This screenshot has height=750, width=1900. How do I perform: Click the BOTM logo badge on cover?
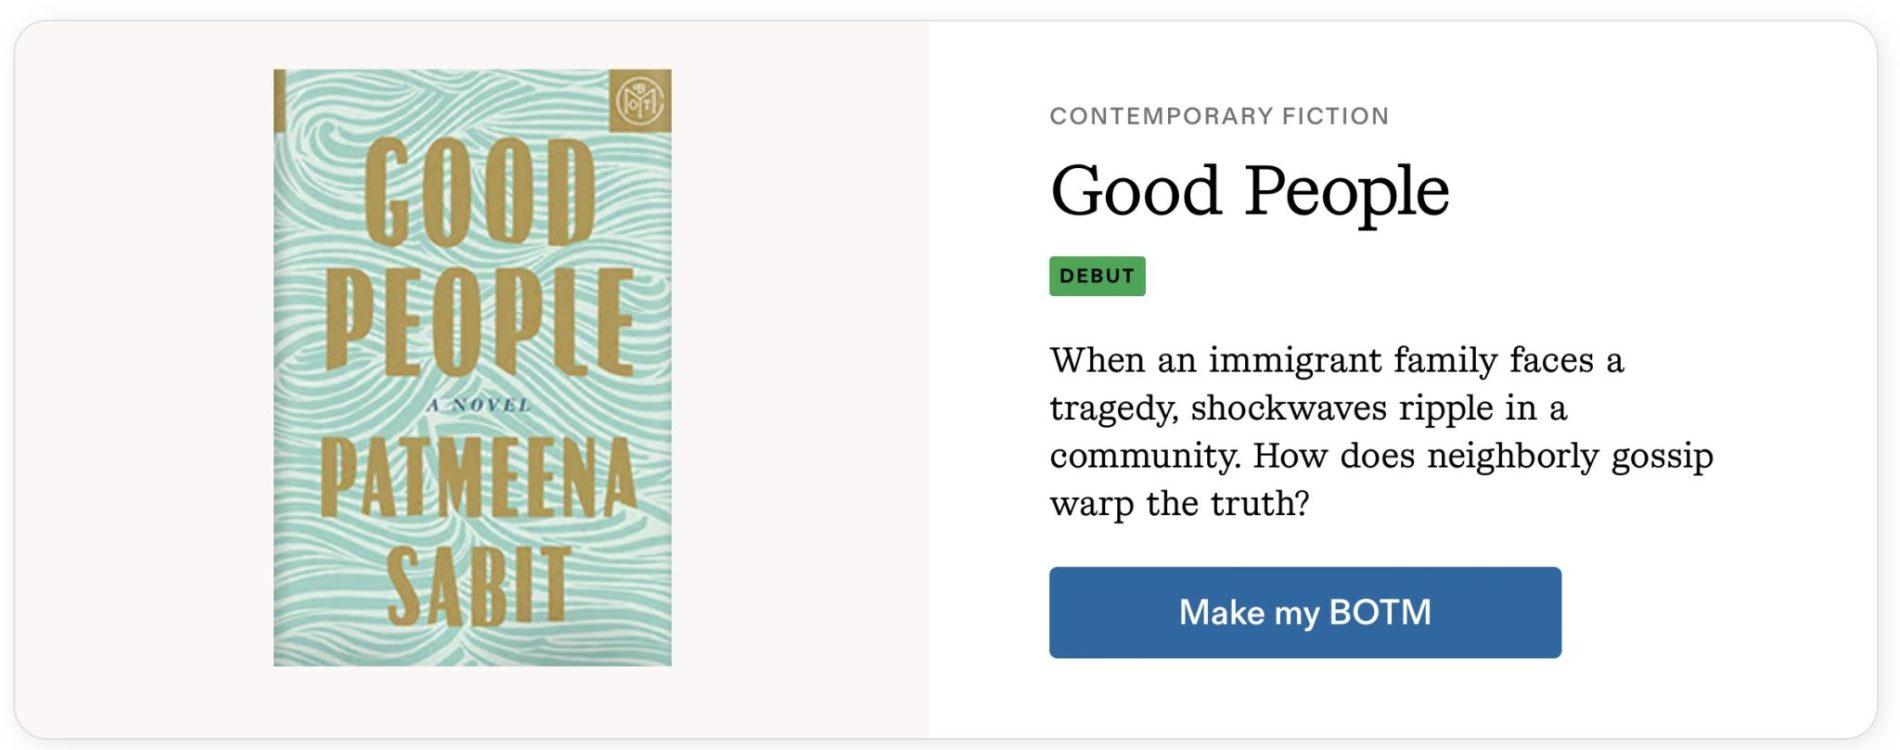(x=640, y=100)
